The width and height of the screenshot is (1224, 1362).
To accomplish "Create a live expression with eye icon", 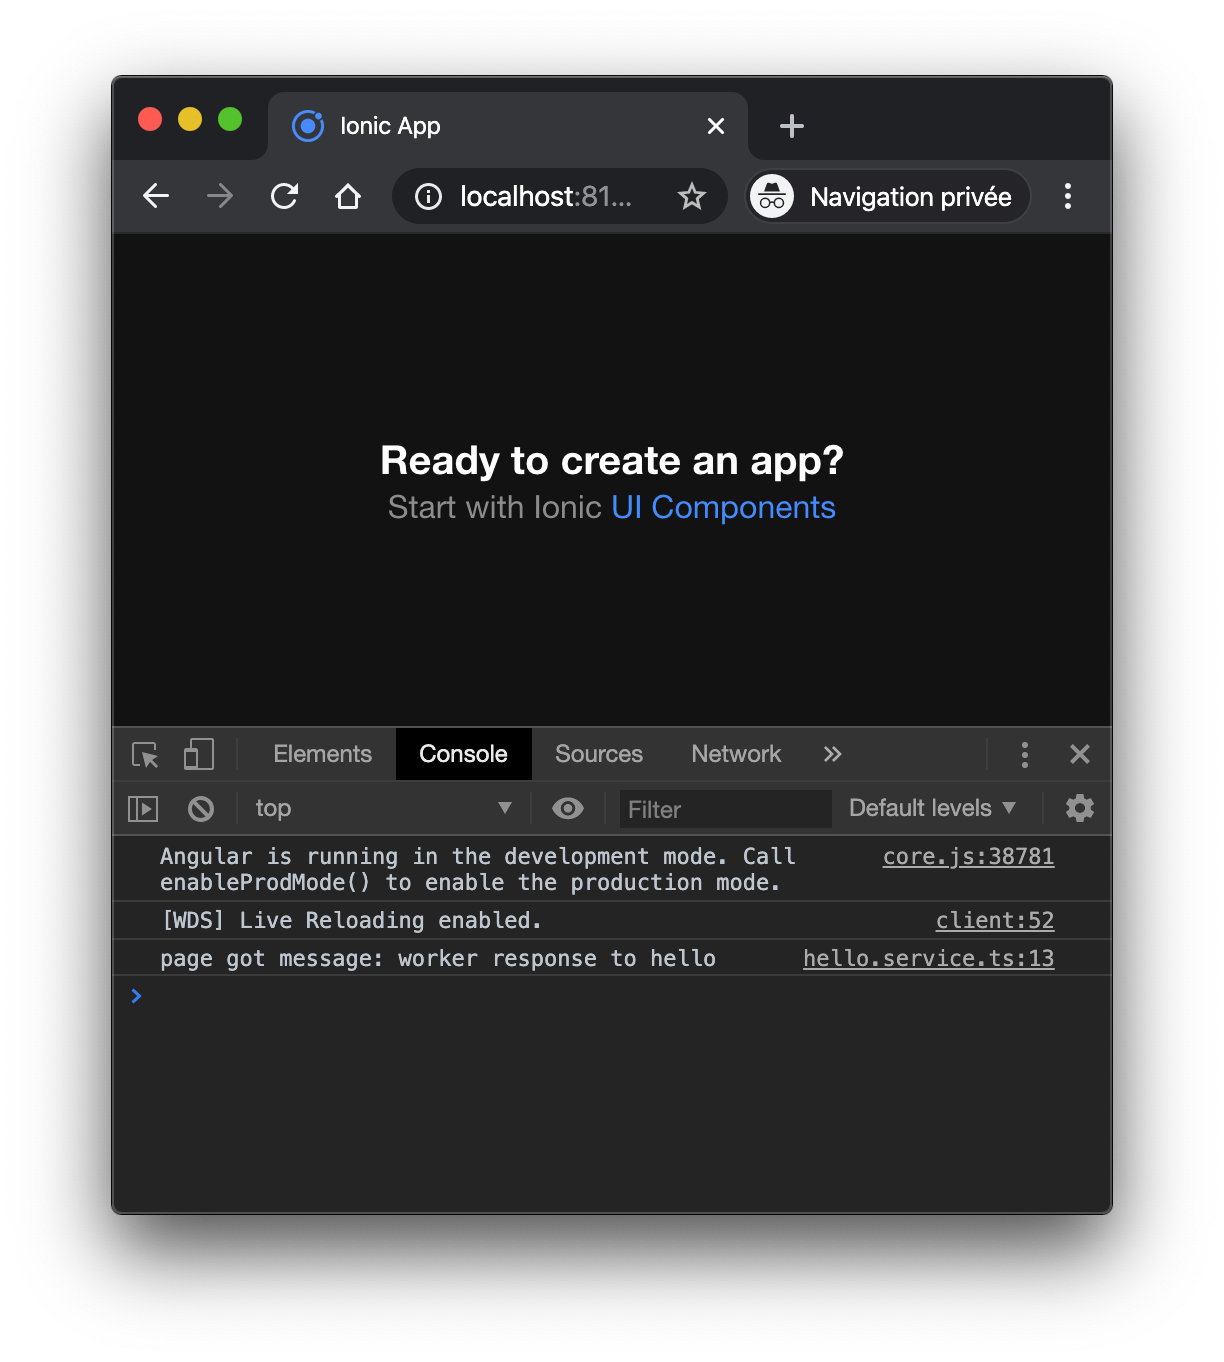I will coord(568,808).
